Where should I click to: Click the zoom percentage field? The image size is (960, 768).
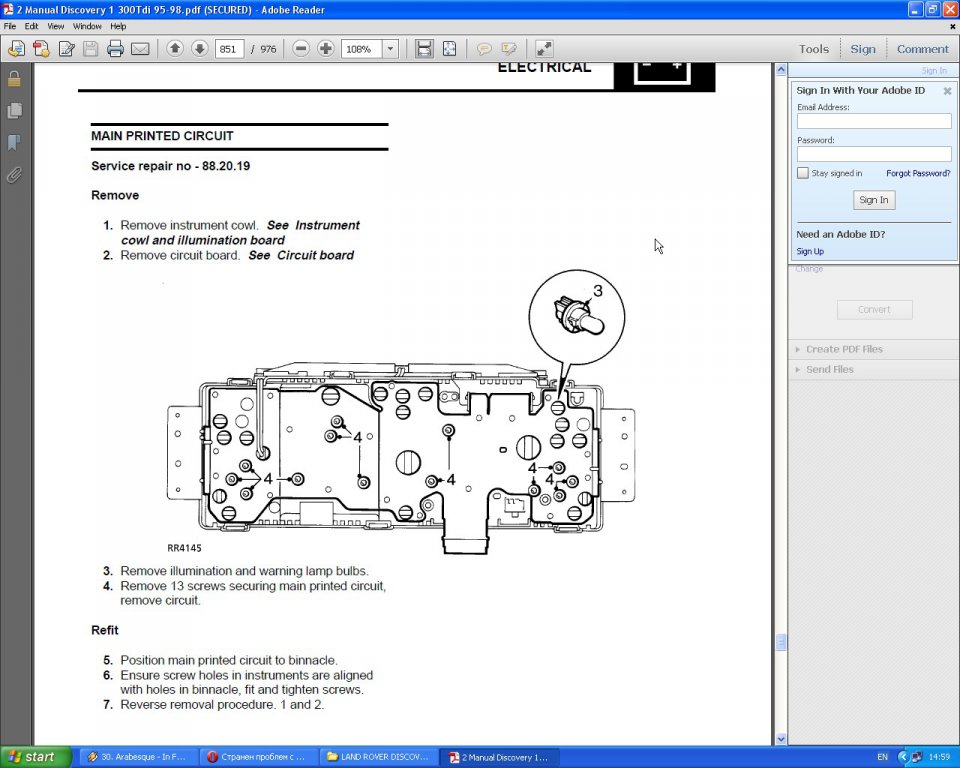[362, 49]
